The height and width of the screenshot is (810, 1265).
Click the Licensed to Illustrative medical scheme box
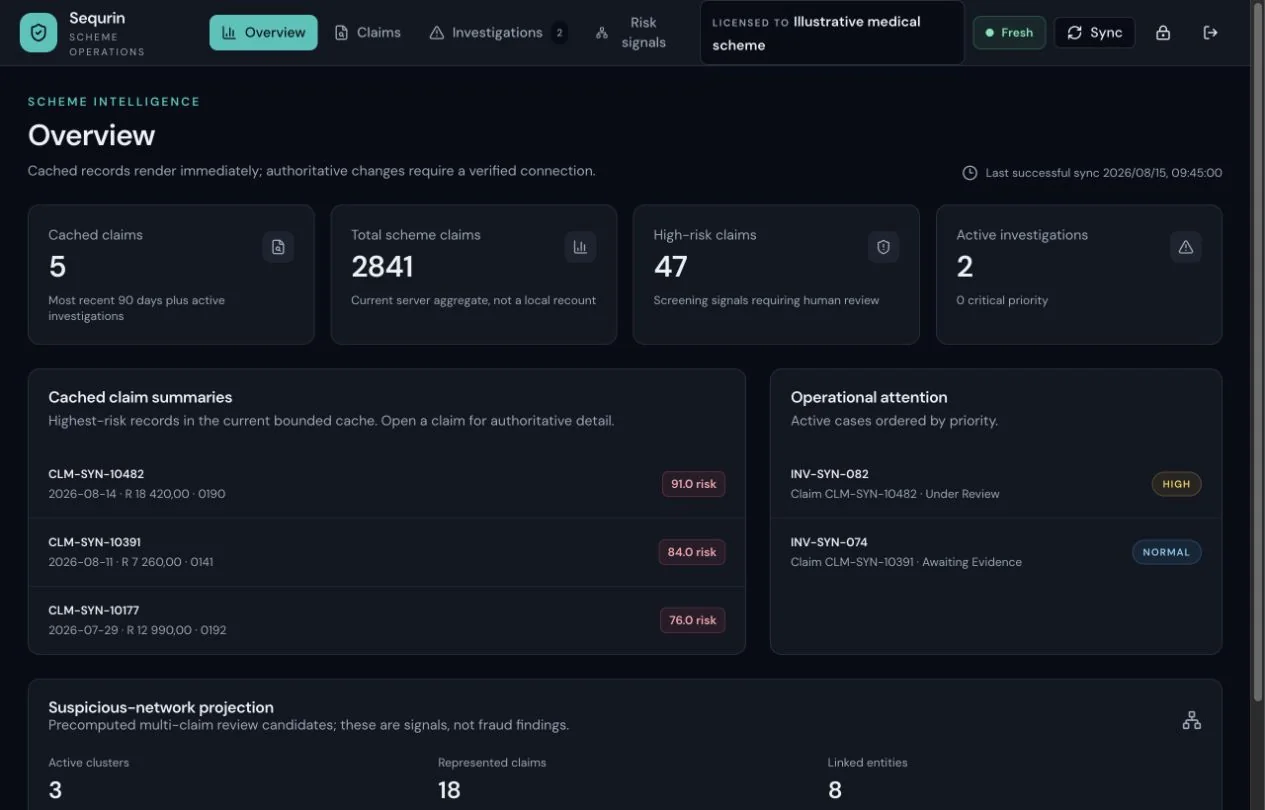[x=832, y=33]
